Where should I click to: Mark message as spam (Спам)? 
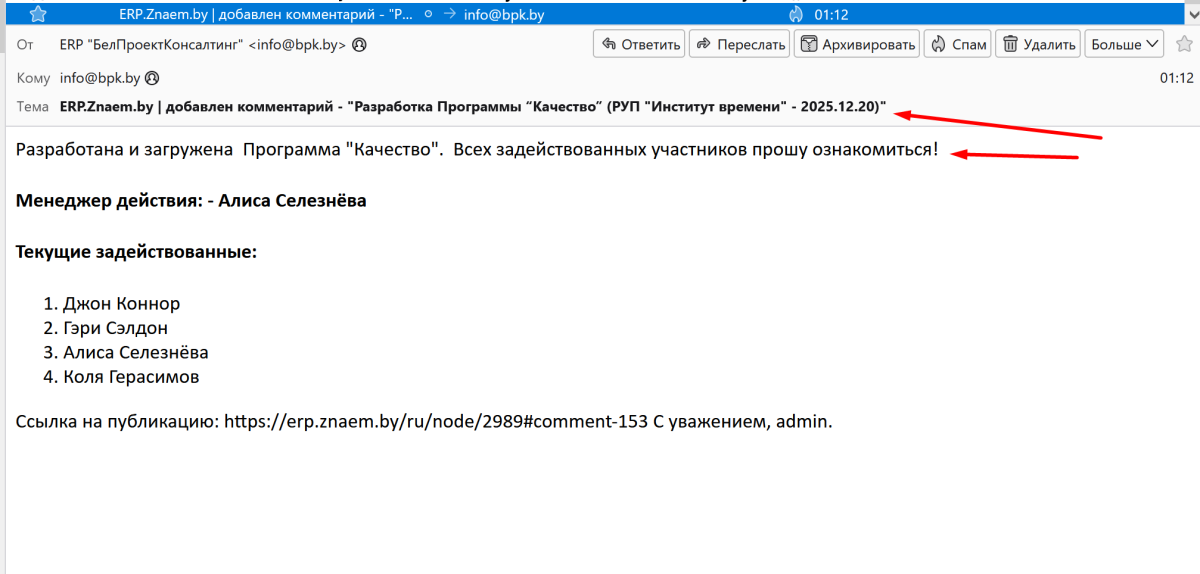958,44
